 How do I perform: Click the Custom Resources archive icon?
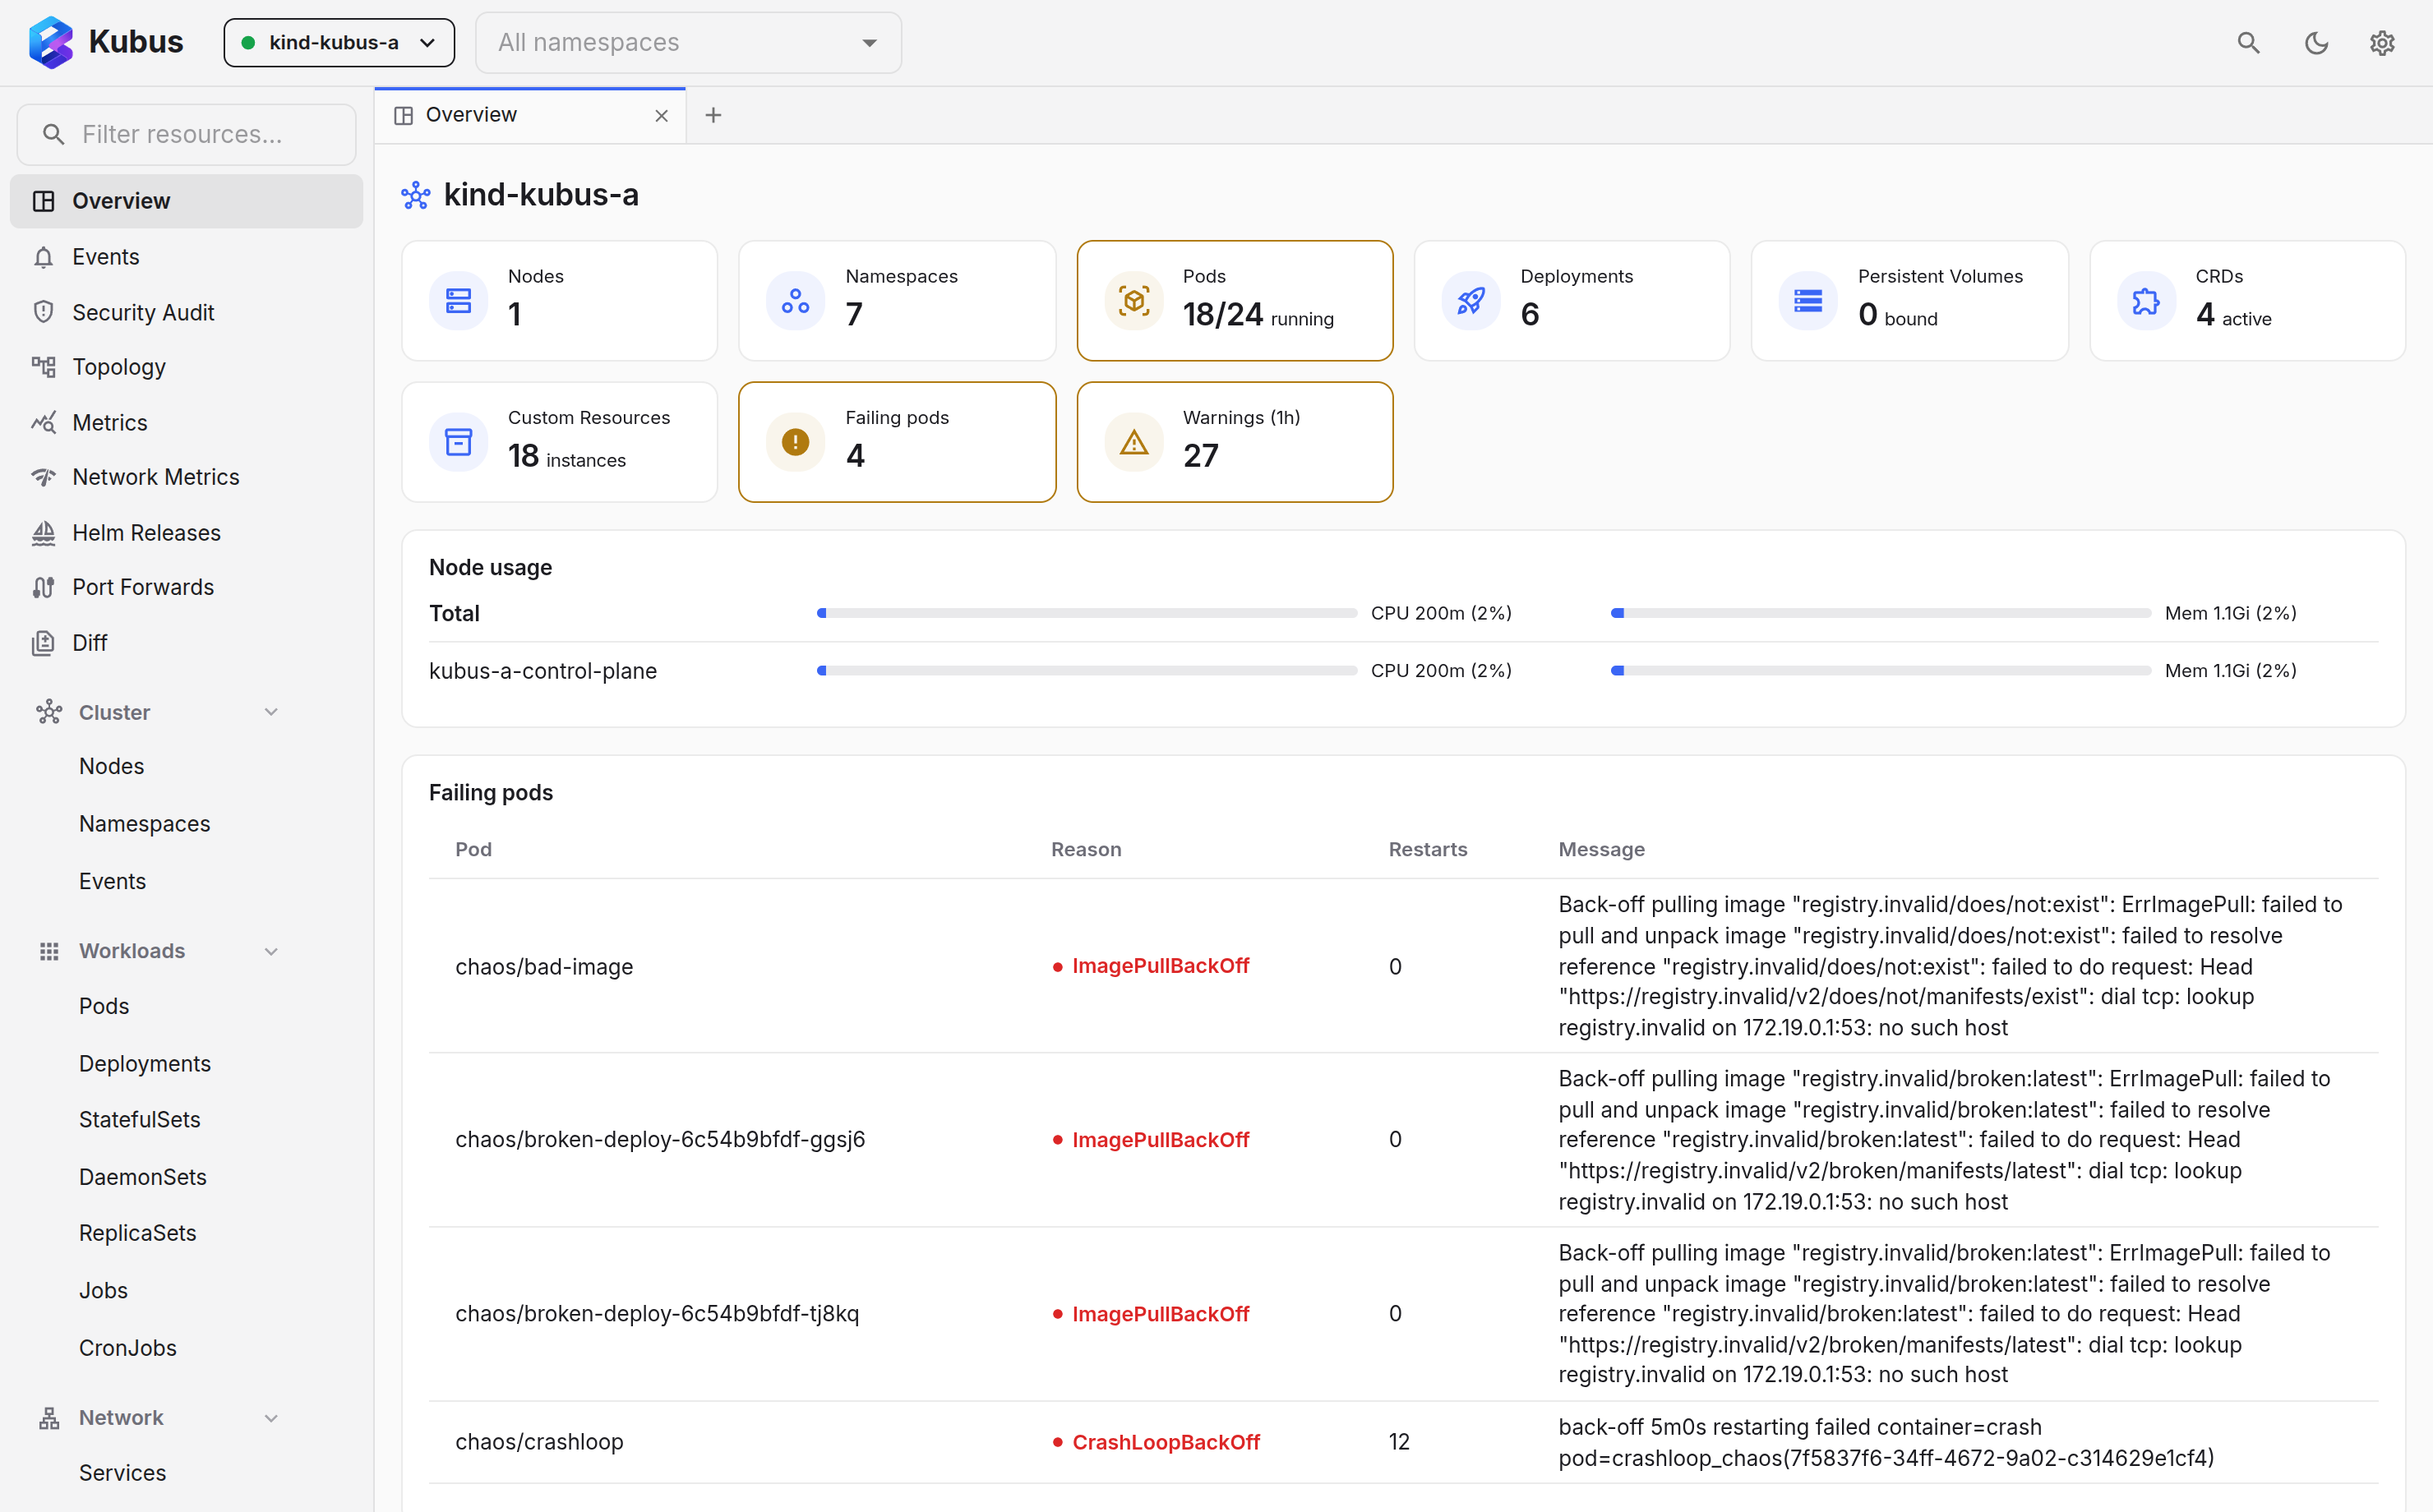[459, 442]
